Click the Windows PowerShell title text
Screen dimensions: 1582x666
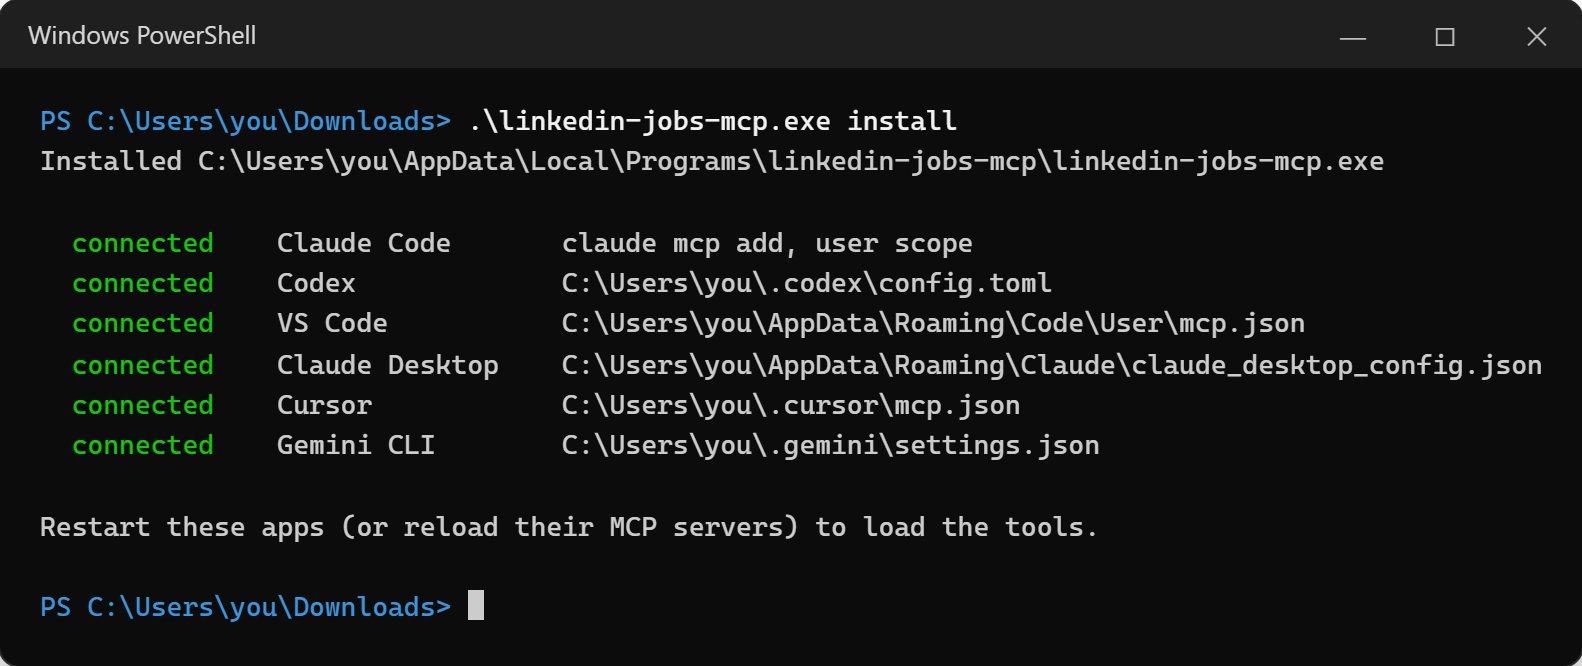pyautogui.click(x=142, y=36)
